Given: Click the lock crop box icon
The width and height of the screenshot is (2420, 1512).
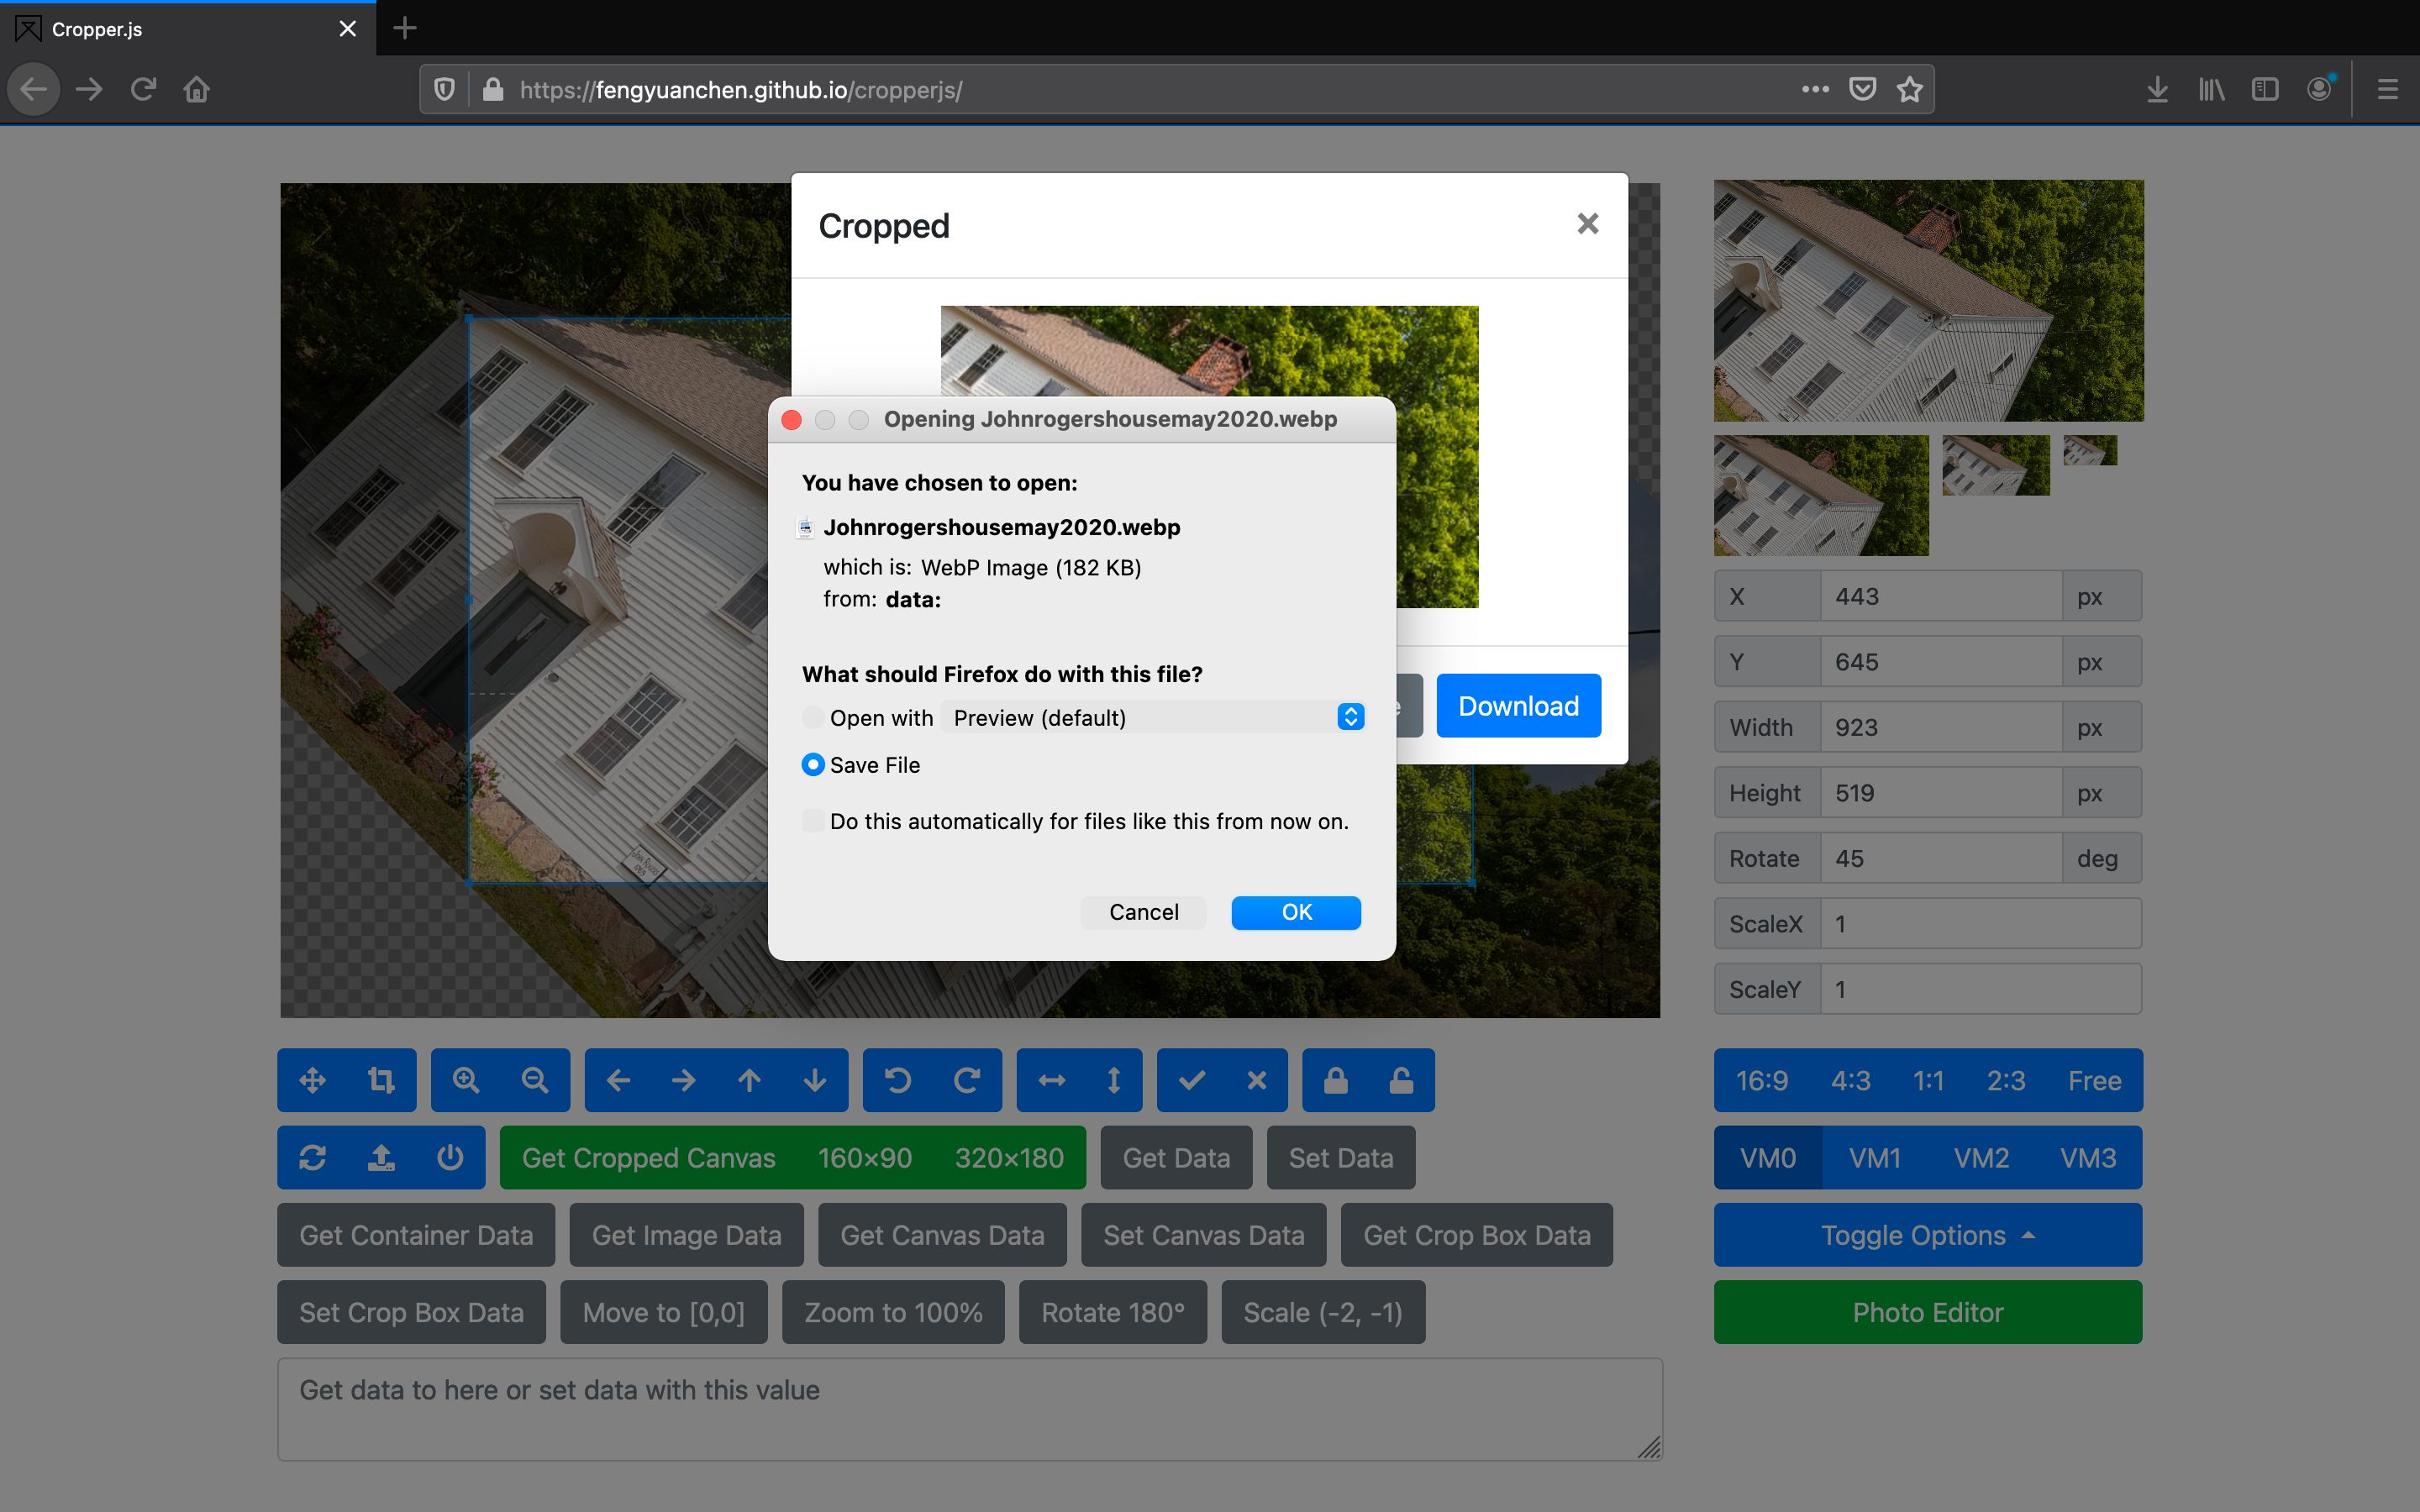Looking at the screenshot, I should click(1336, 1080).
